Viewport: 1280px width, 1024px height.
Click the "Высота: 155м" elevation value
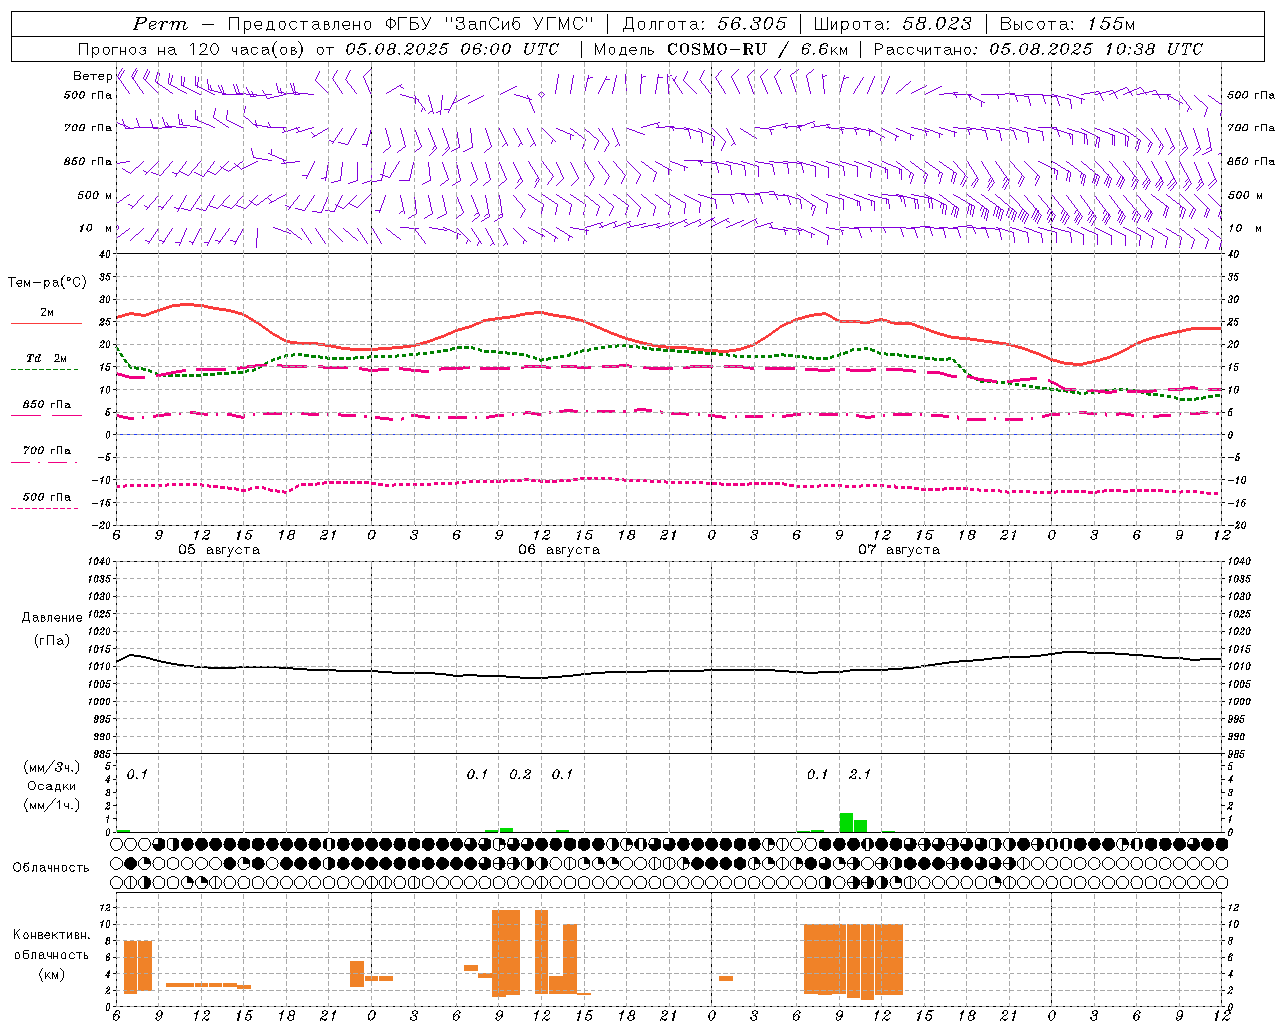click(x=1068, y=24)
